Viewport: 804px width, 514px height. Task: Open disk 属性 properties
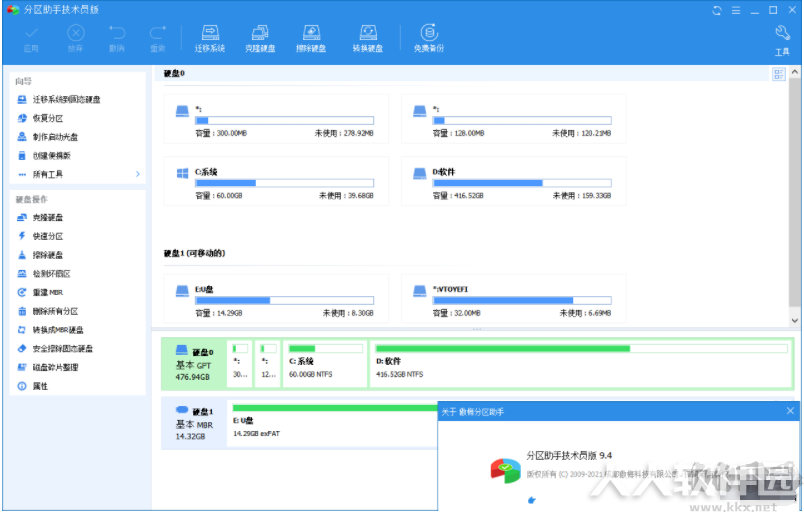tap(32, 386)
